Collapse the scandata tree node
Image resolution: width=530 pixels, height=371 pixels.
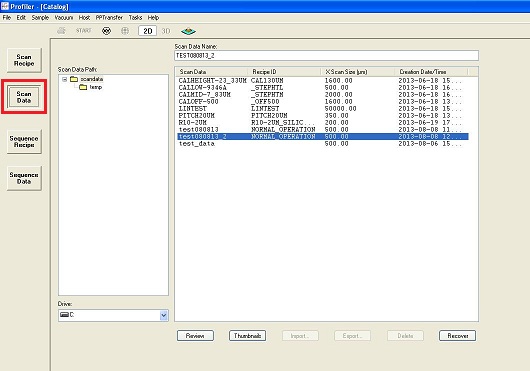coord(65,79)
